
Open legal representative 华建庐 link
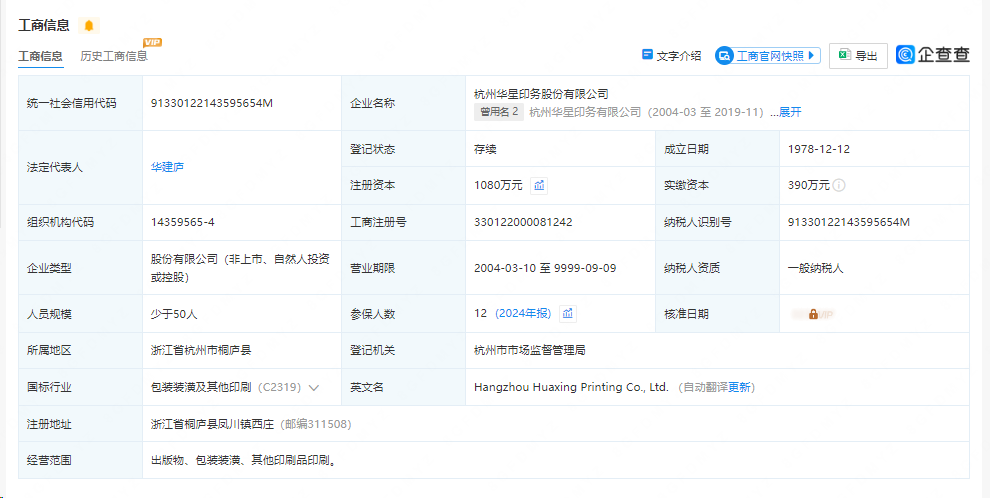click(167, 167)
